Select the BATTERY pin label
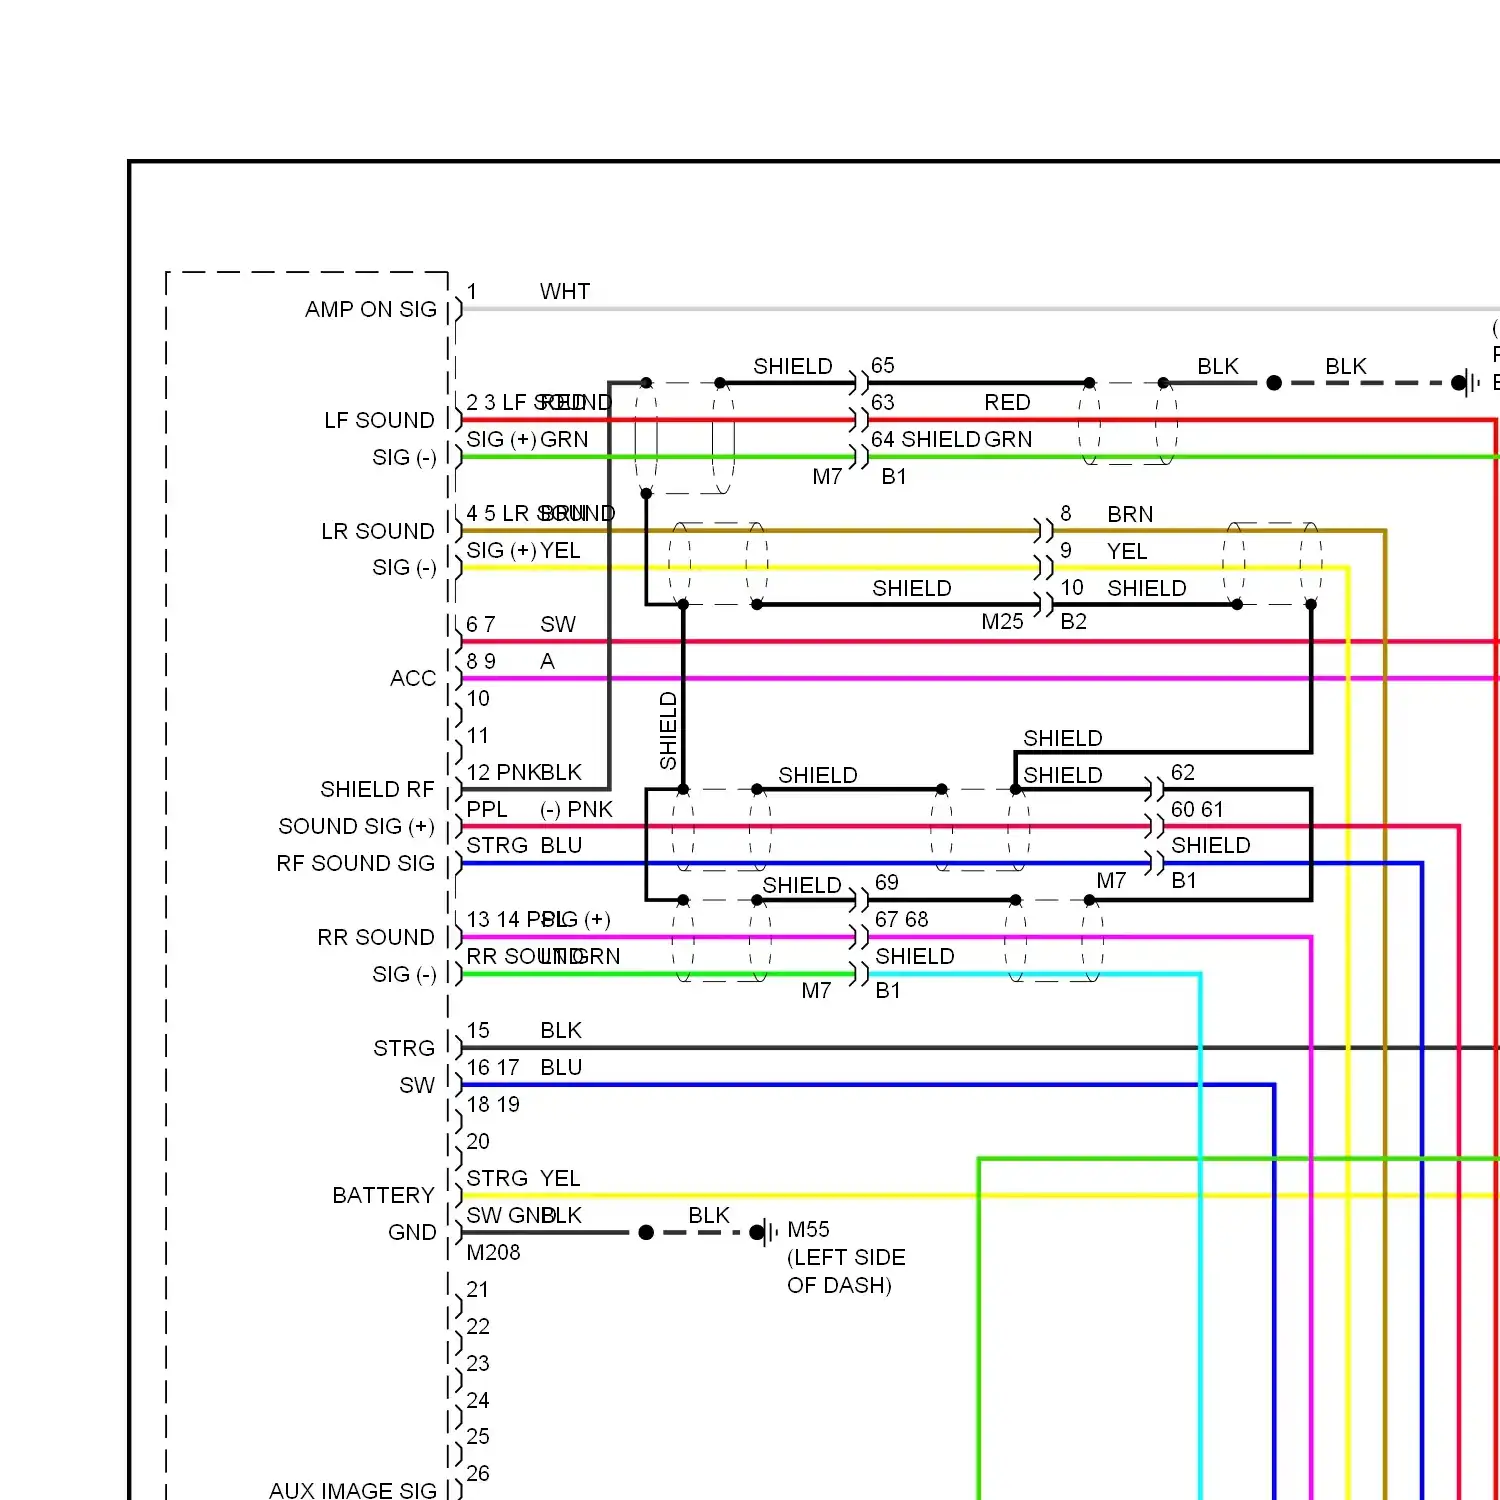Viewport: 1500px width, 1500px height. (x=383, y=1196)
